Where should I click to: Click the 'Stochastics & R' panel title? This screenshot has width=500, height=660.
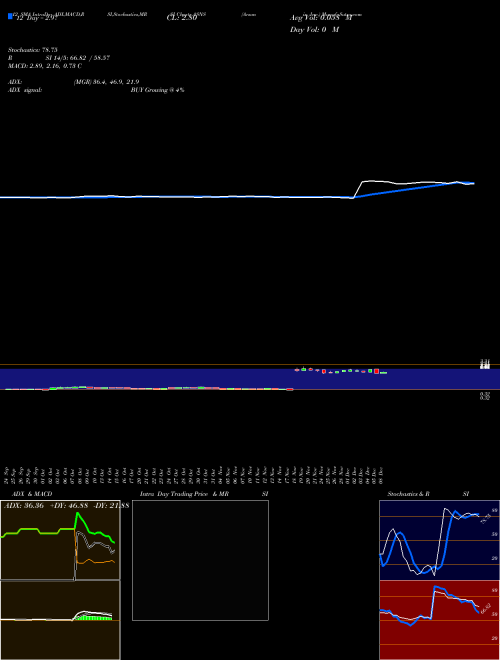pos(408,494)
